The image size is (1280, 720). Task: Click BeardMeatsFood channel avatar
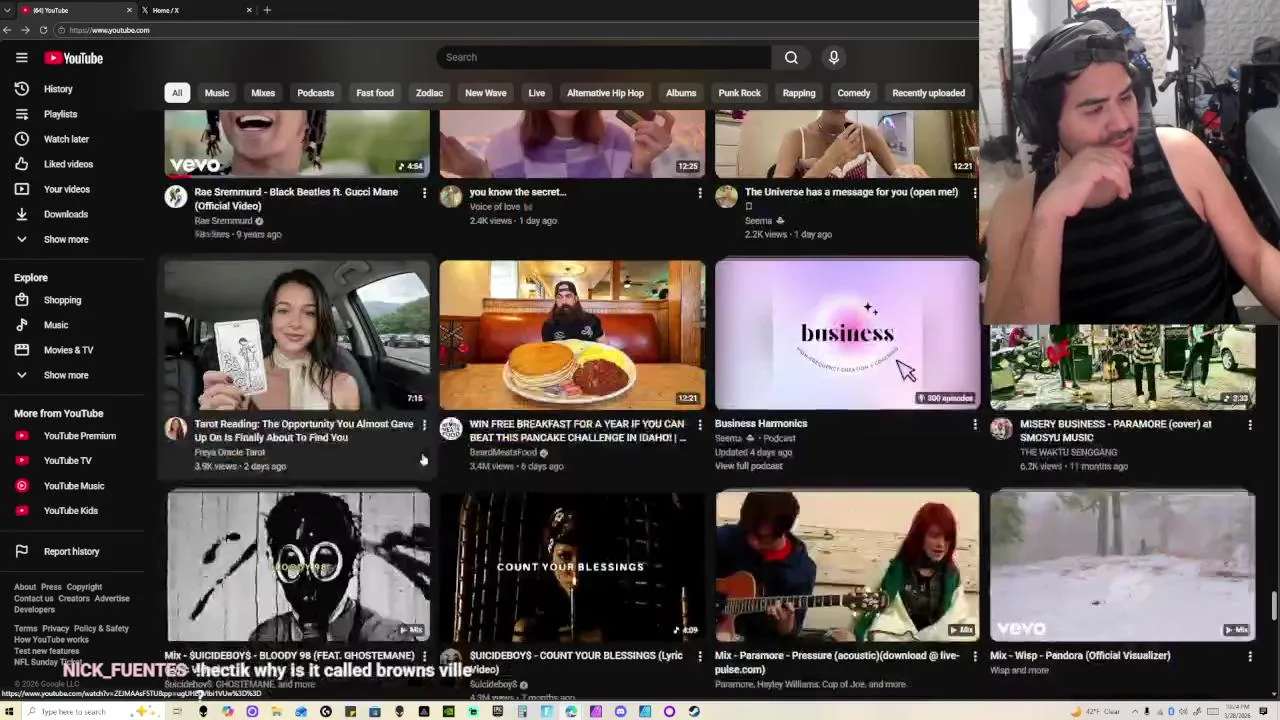click(451, 429)
